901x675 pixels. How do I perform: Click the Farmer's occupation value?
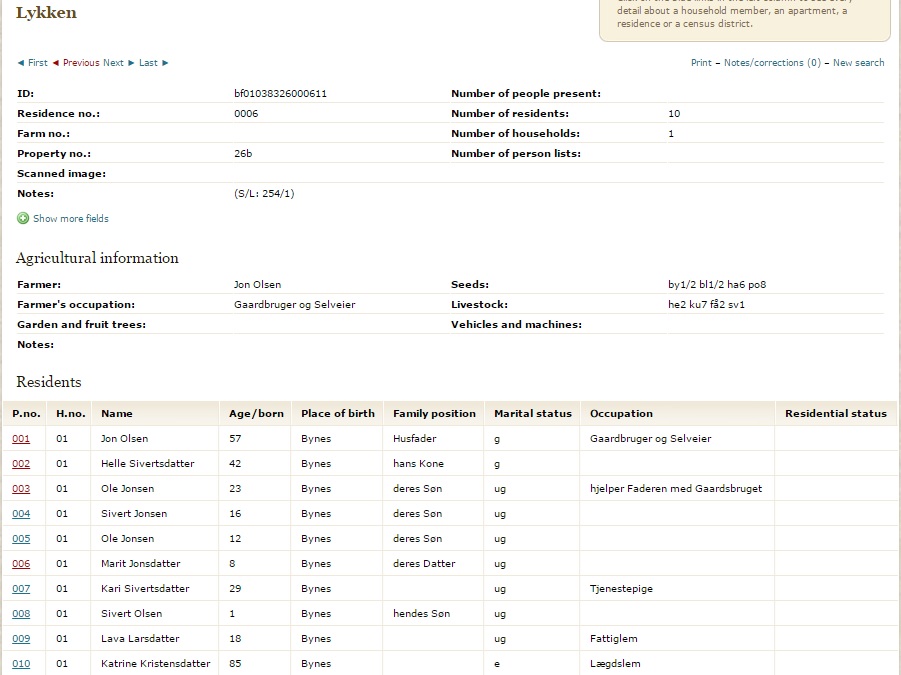point(294,304)
